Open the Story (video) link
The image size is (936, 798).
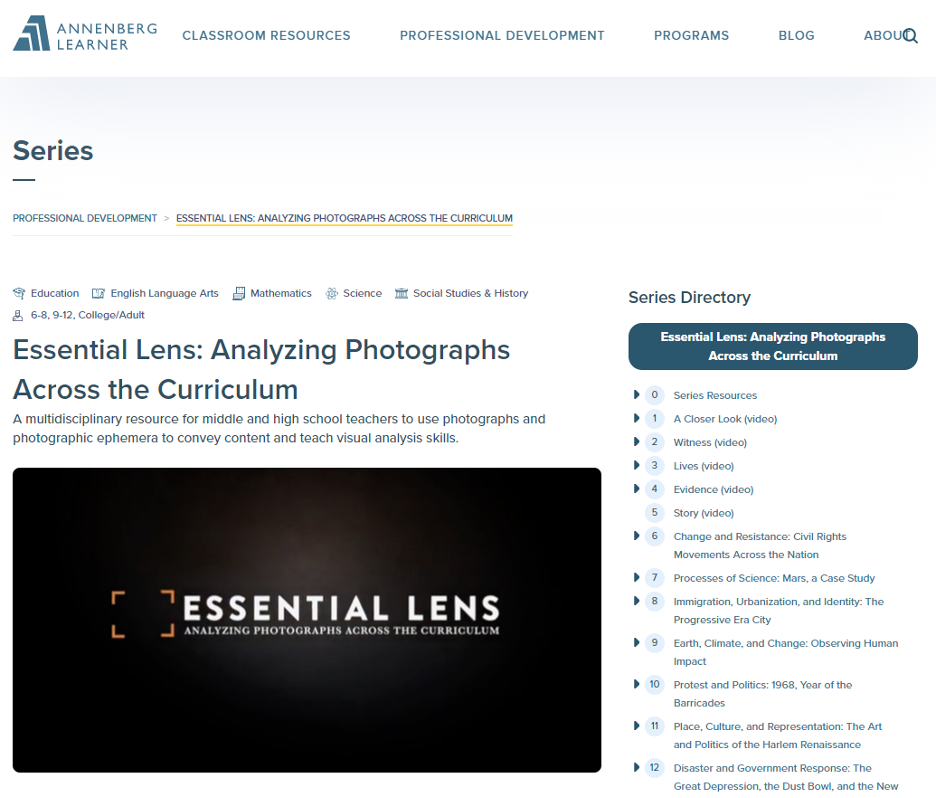point(704,513)
